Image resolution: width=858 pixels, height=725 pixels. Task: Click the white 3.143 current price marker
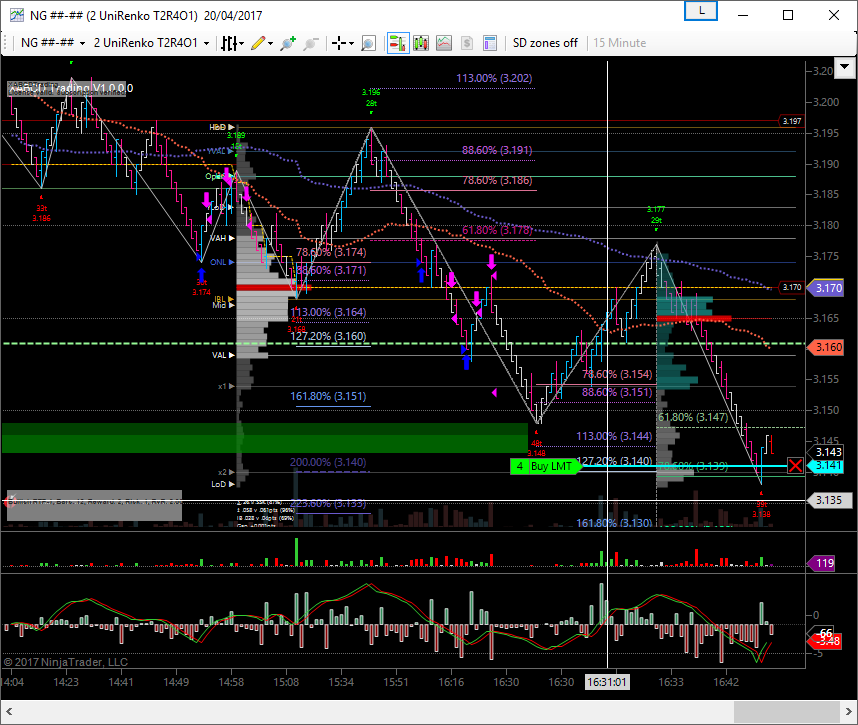828,452
